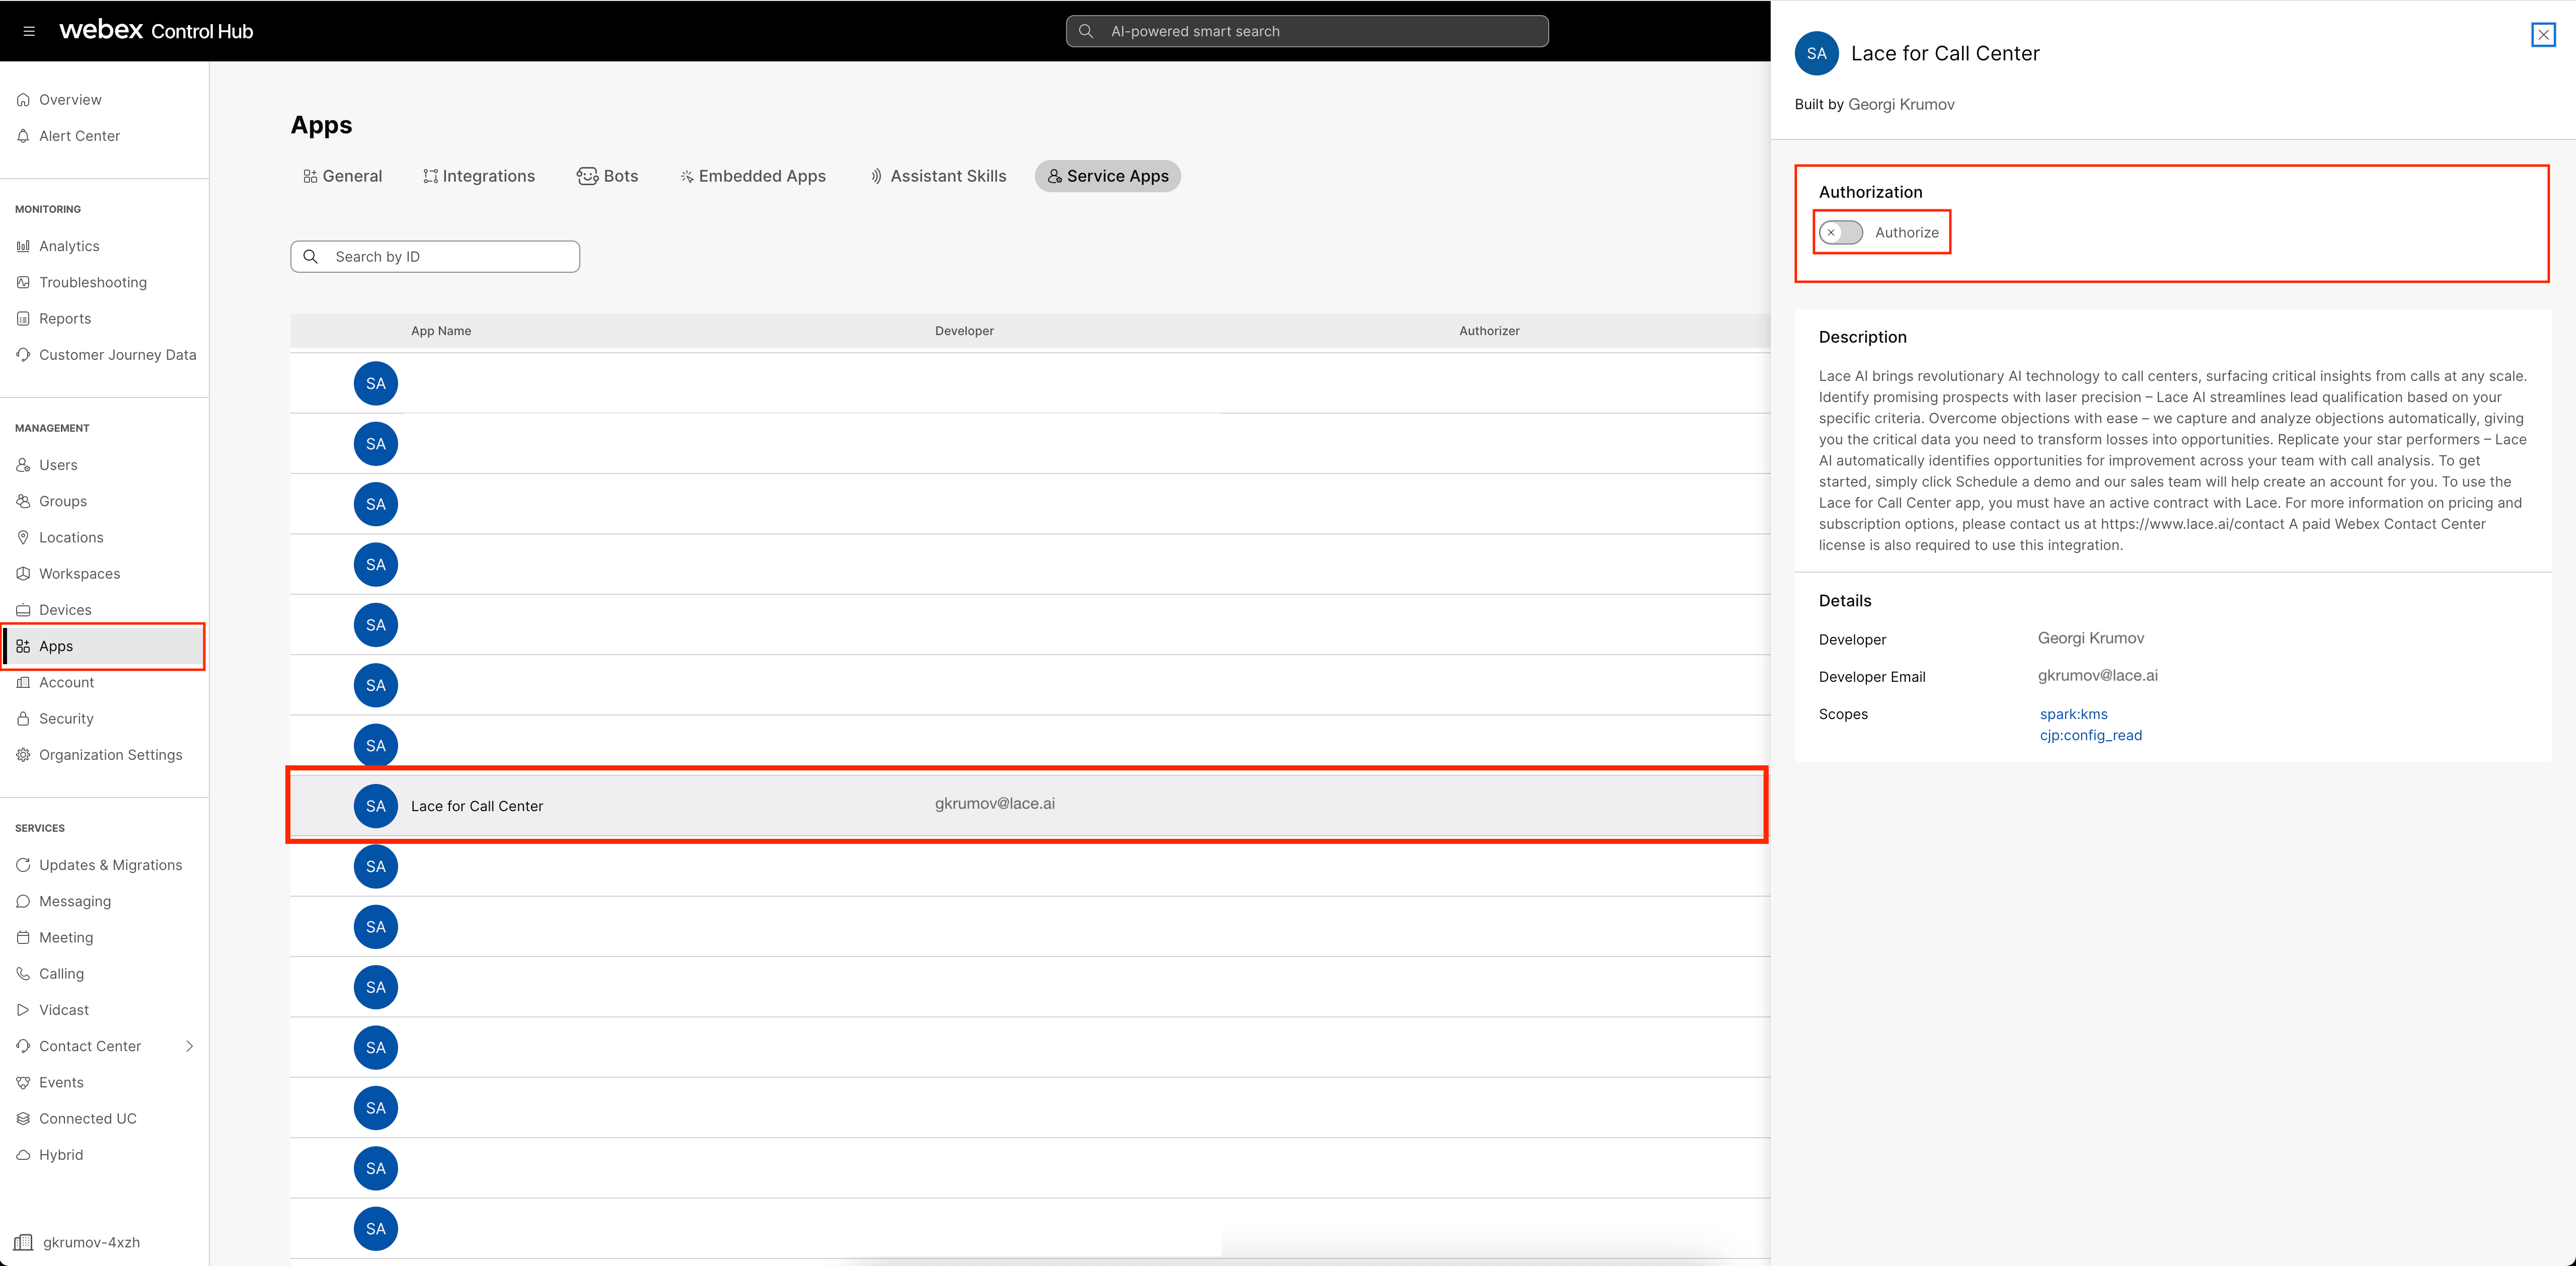Image resolution: width=2576 pixels, height=1266 pixels.
Task: Click the Security lock icon
Action: pyautogui.click(x=23, y=719)
